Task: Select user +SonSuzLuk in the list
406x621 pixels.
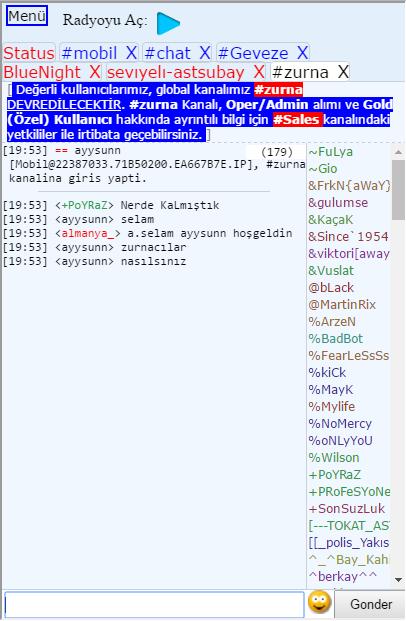Action: (x=346, y=509)
